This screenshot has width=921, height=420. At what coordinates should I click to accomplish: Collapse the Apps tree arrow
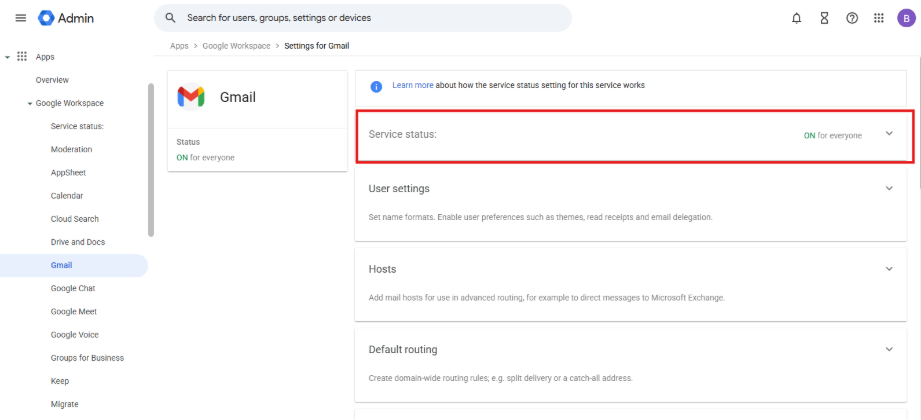pyautogui.click(x=7, y=57)
